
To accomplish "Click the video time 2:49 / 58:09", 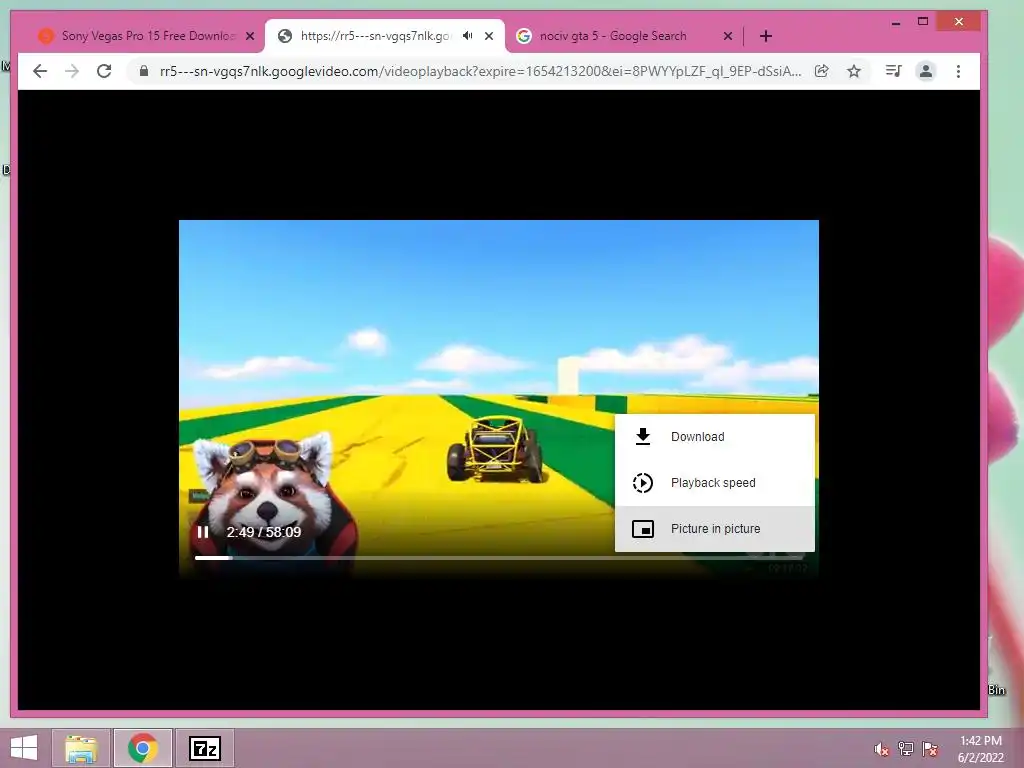I will [264, 532].
